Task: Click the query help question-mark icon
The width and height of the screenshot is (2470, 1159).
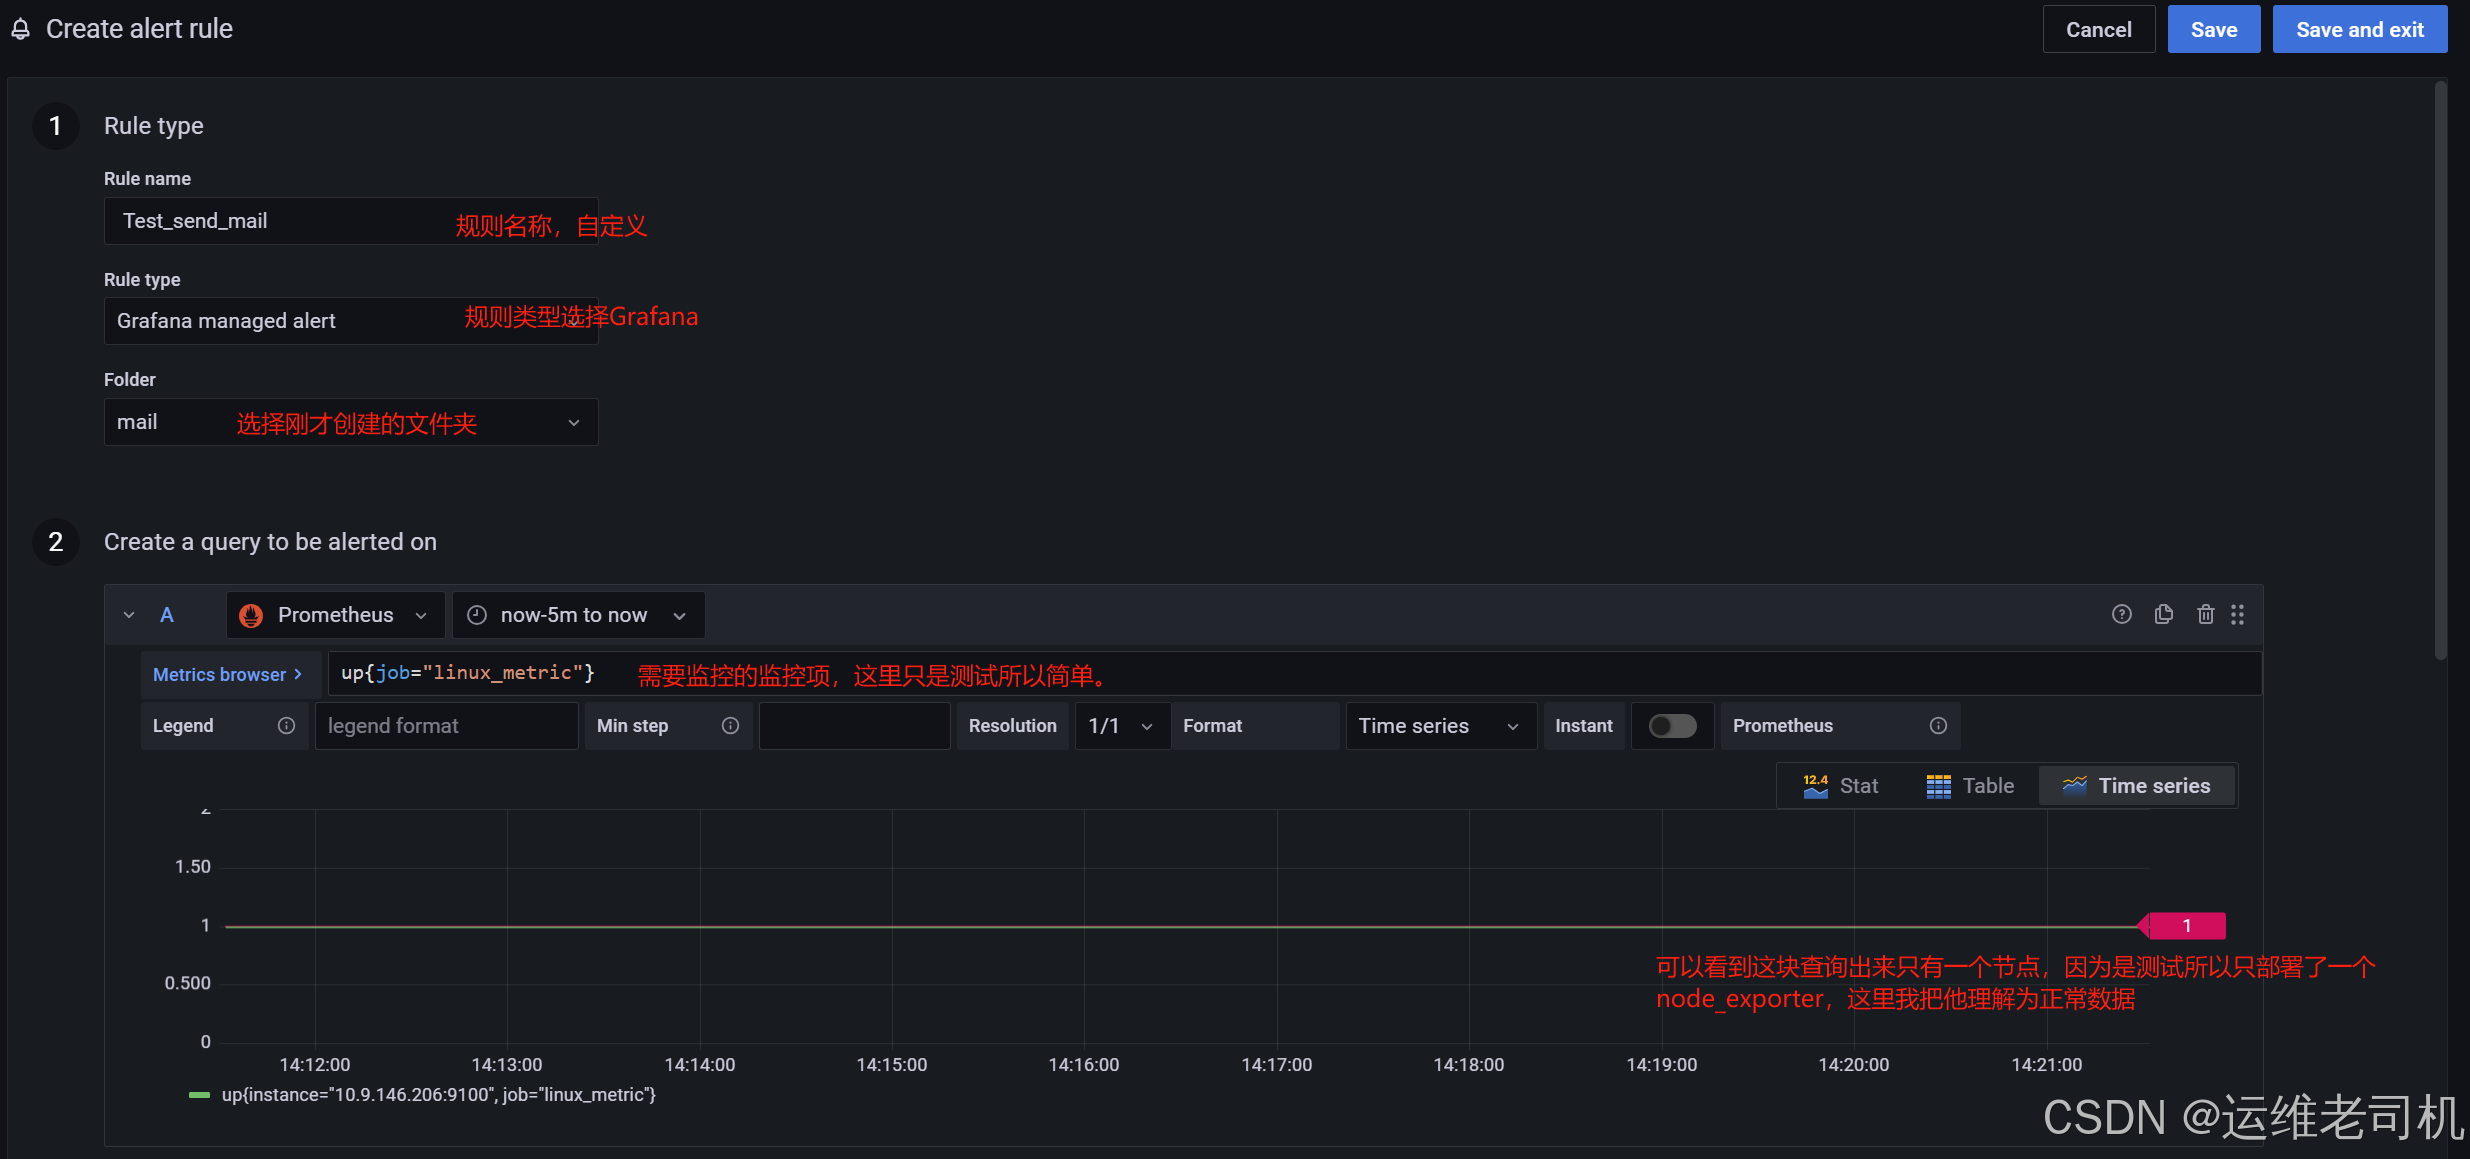Action: (2121, 614)
